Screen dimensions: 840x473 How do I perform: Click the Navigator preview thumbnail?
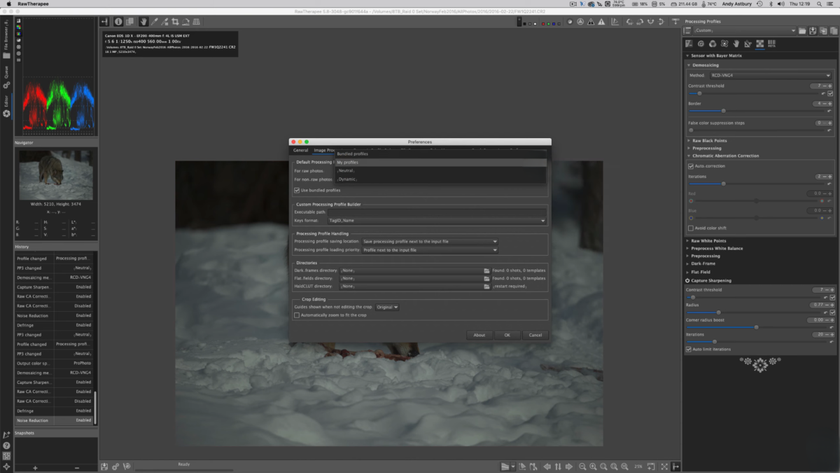[56, 175]
